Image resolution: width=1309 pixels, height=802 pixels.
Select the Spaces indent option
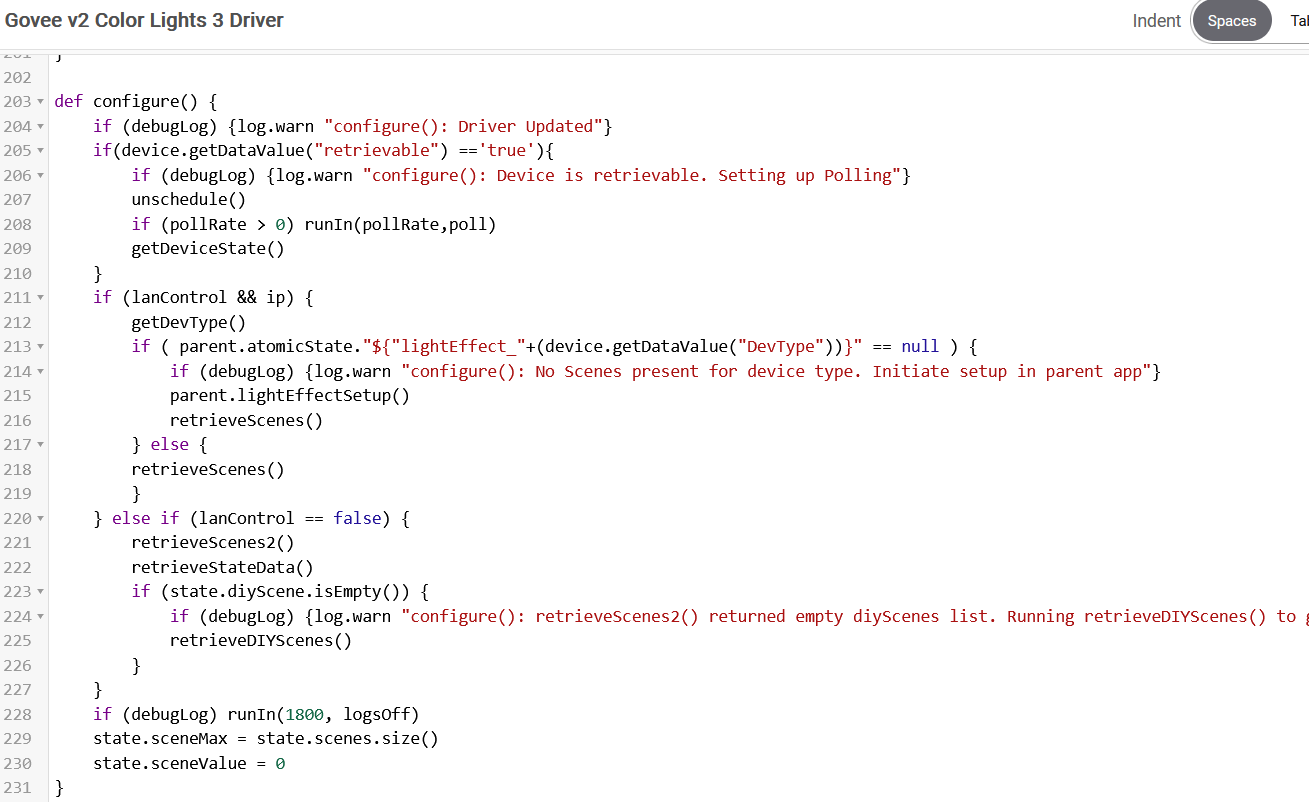(x=1231, y=21)
